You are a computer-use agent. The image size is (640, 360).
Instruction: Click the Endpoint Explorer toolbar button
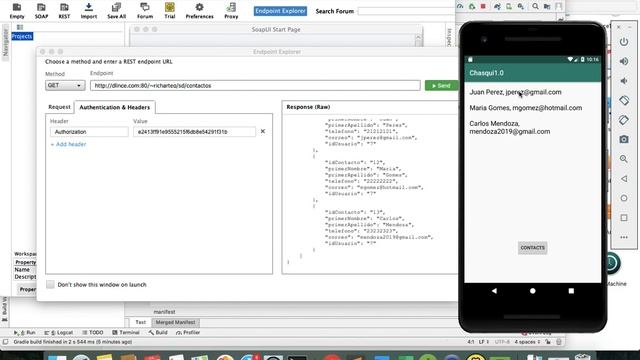(280, 11)
